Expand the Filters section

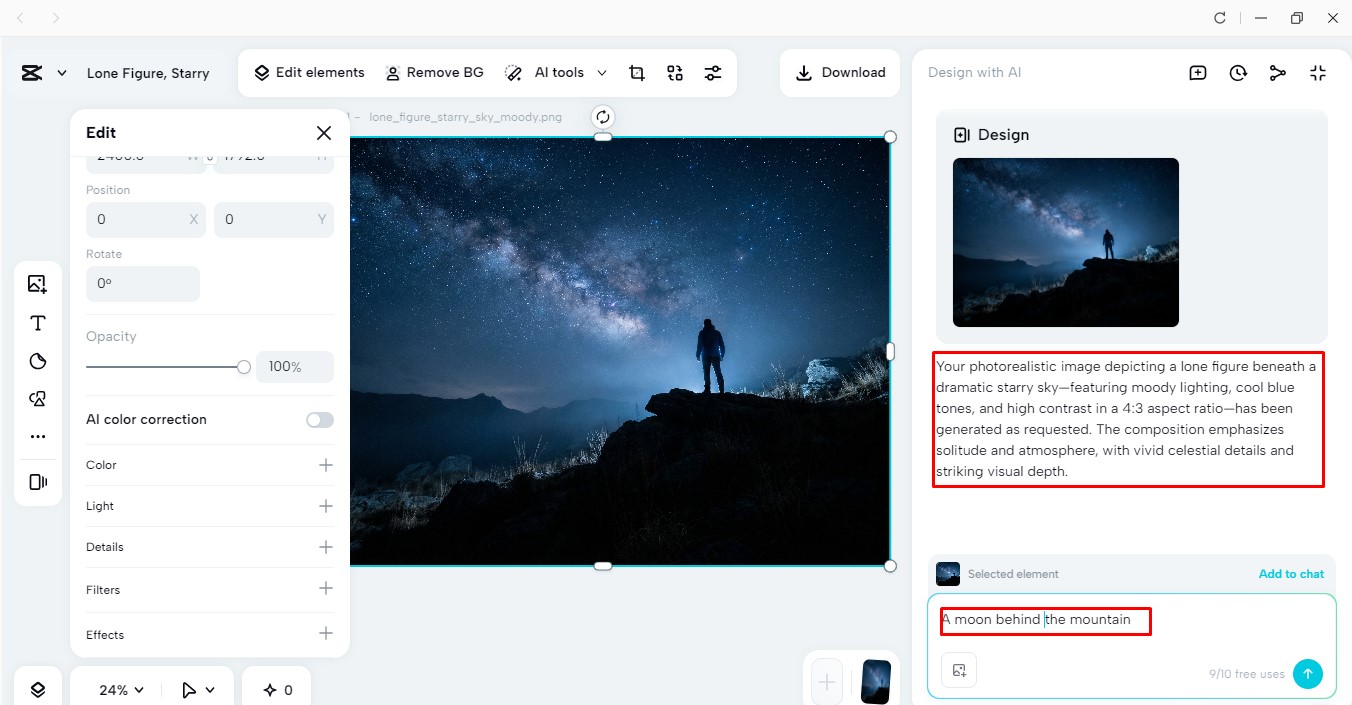point(325,590)
